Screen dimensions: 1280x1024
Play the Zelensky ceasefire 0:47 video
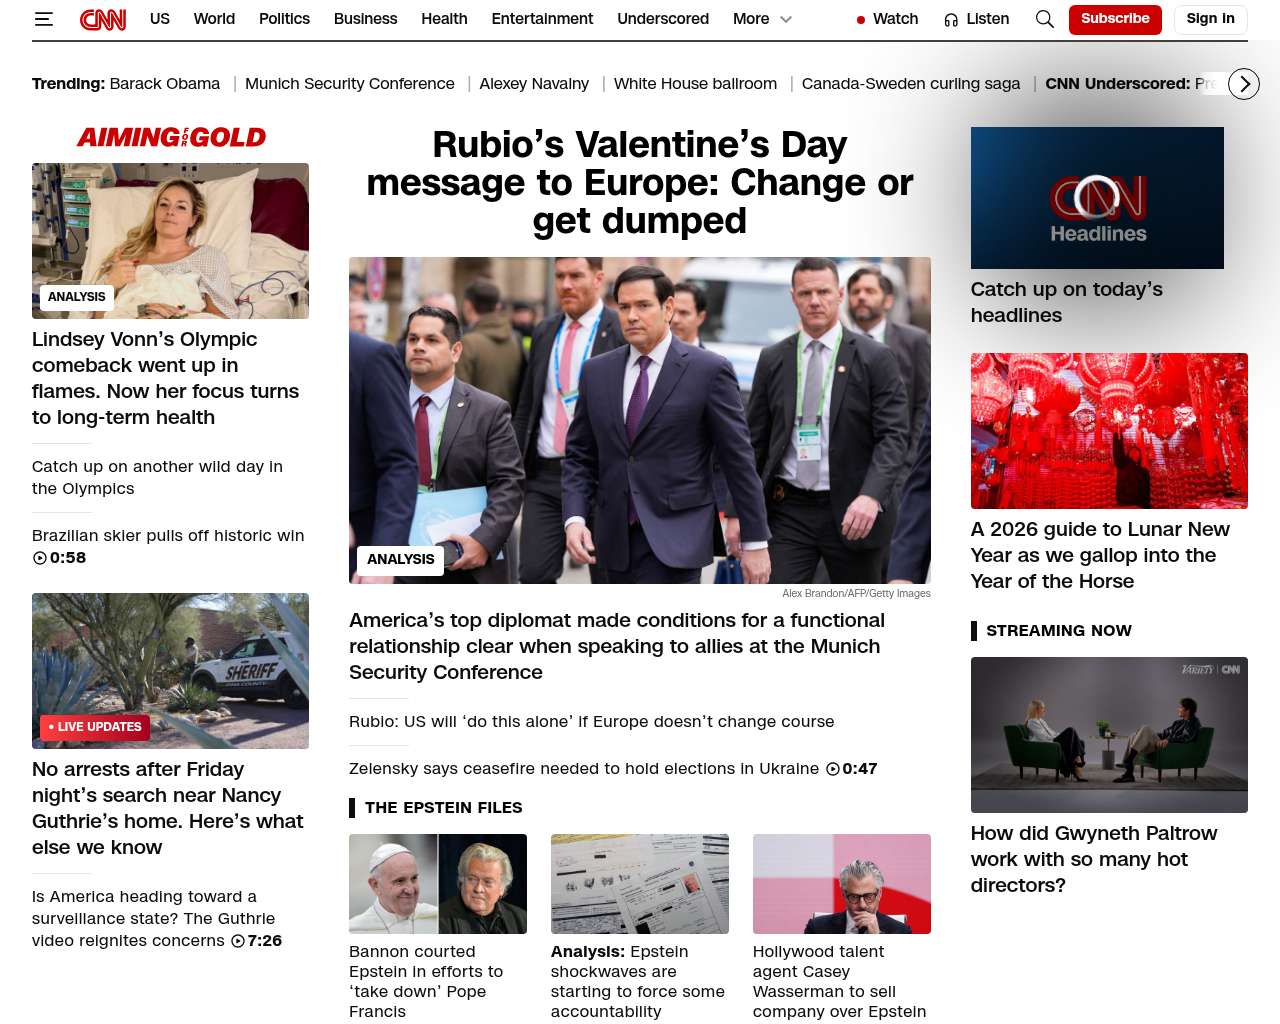pos(832,769)
